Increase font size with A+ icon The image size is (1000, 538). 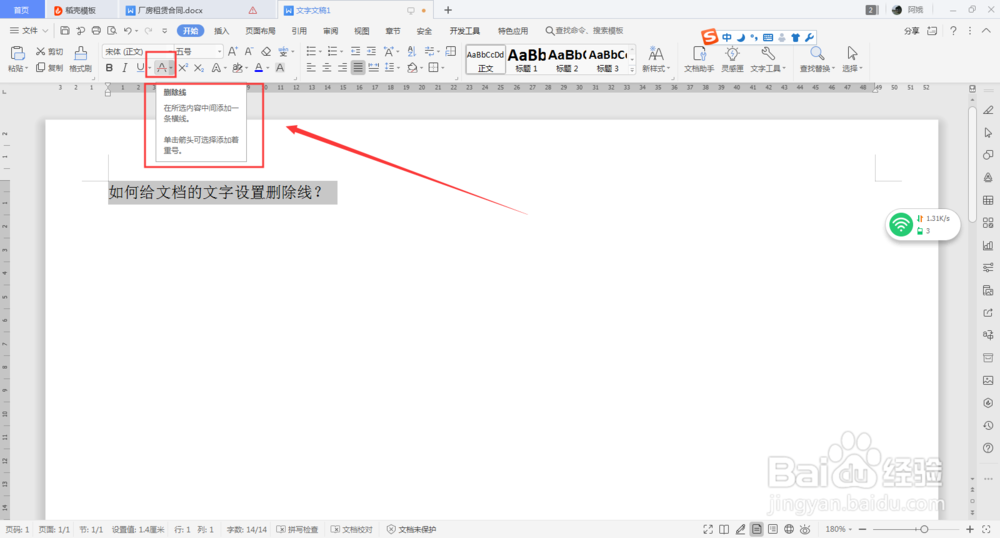233,51
